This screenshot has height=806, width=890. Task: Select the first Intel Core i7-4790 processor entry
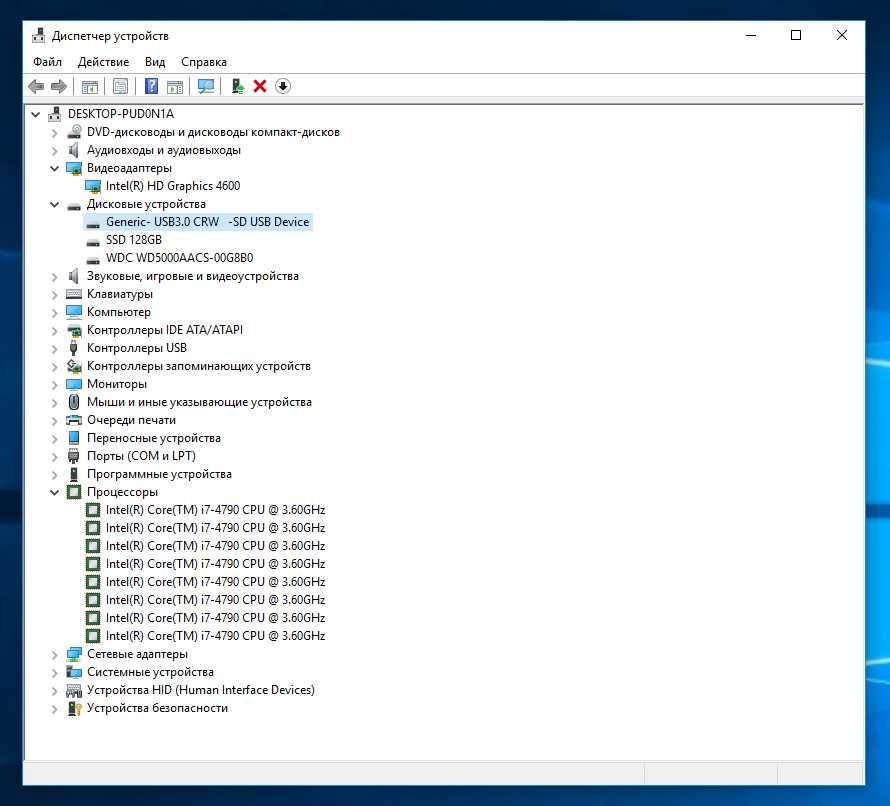(x=215, y=510)
